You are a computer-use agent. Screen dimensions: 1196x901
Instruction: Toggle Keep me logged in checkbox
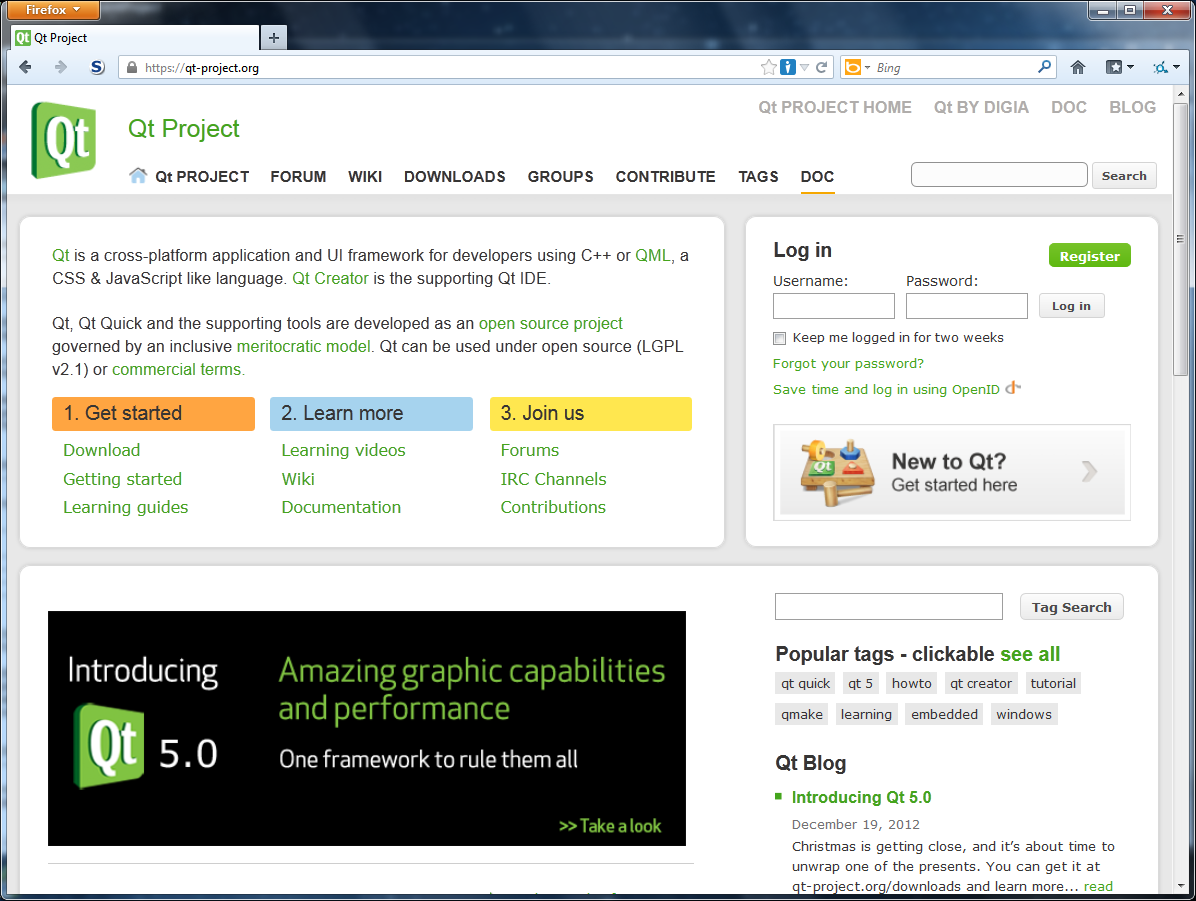(780, 338)
